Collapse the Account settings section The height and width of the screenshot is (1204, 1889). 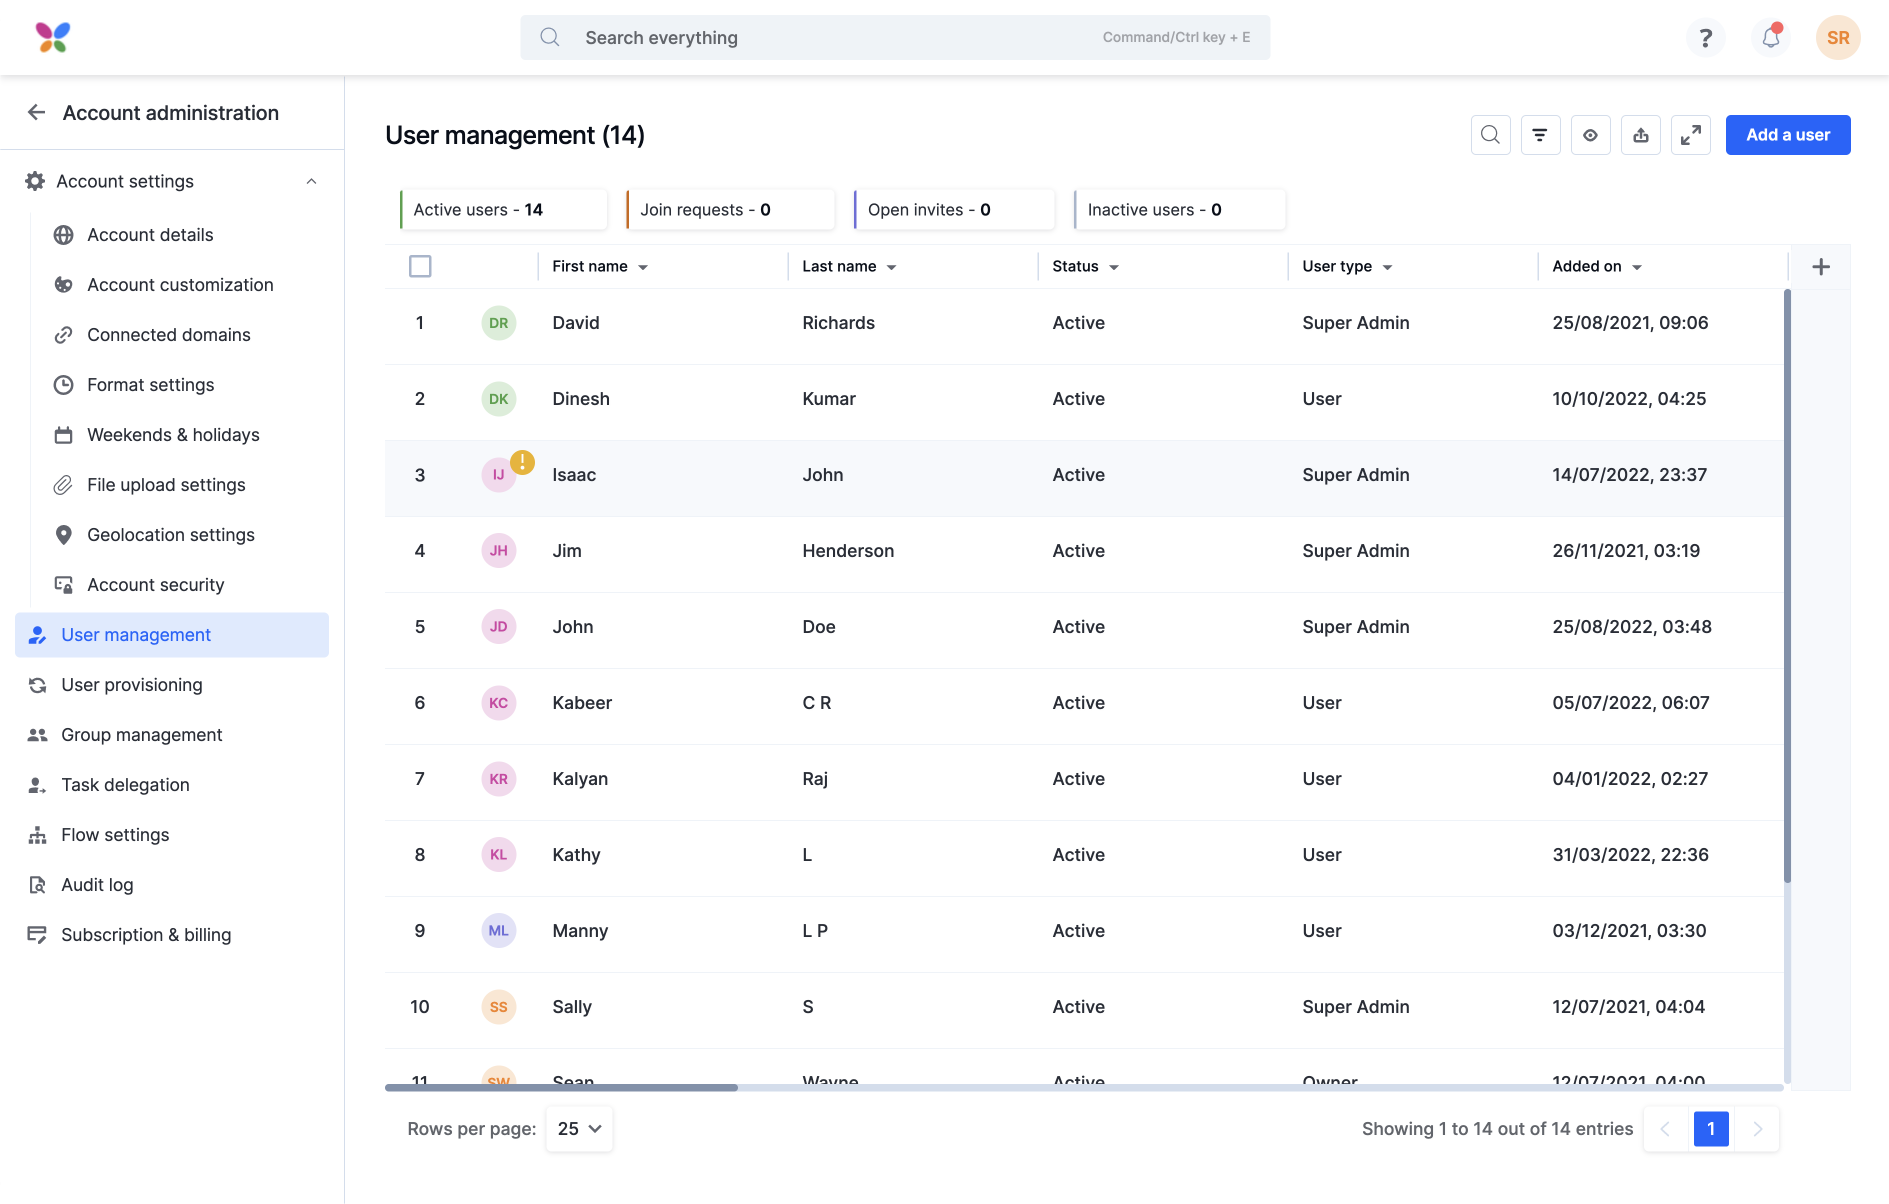point(311,181)
